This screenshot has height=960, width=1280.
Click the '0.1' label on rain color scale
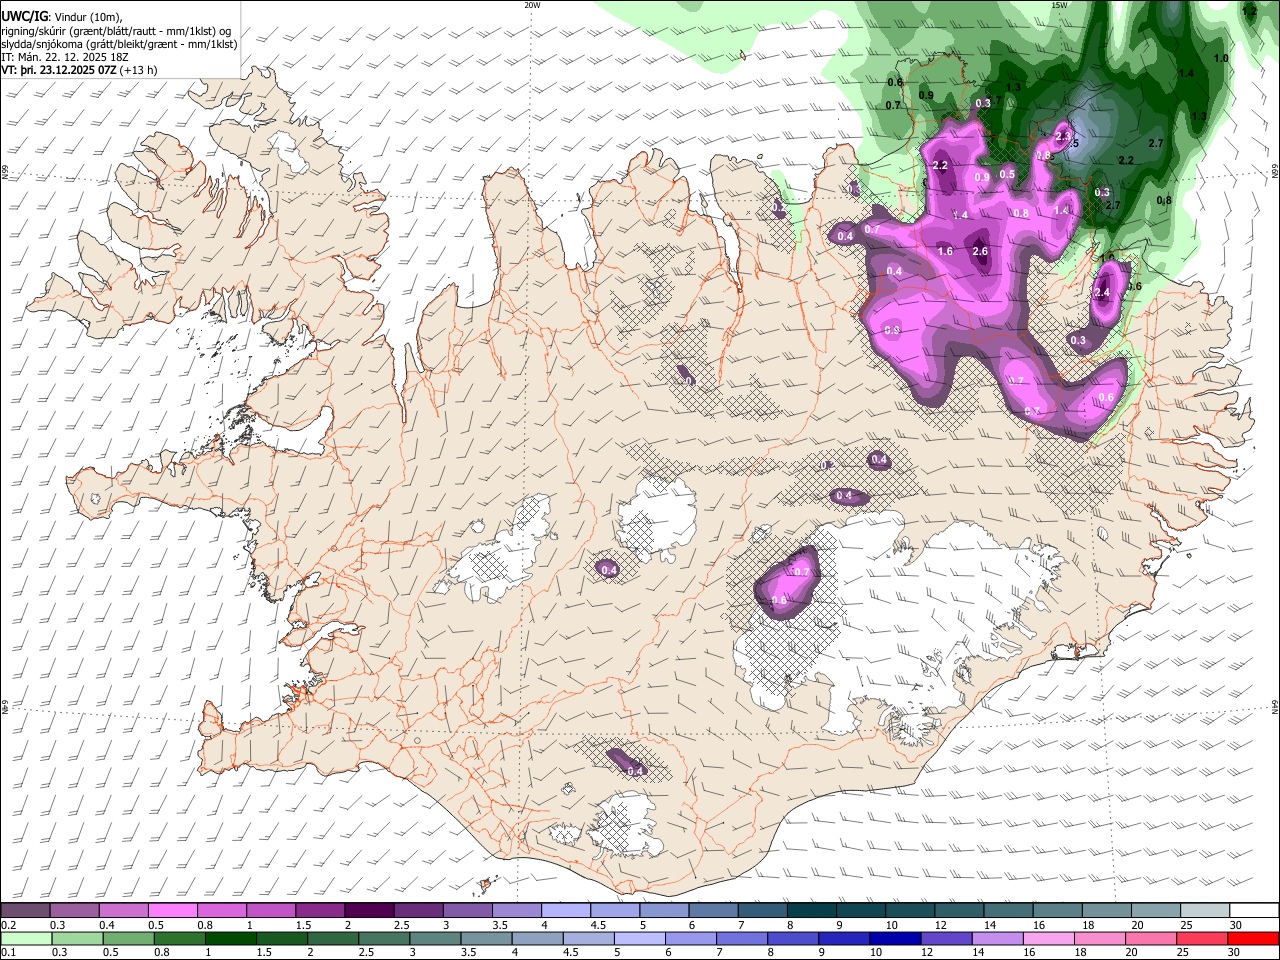9,952
